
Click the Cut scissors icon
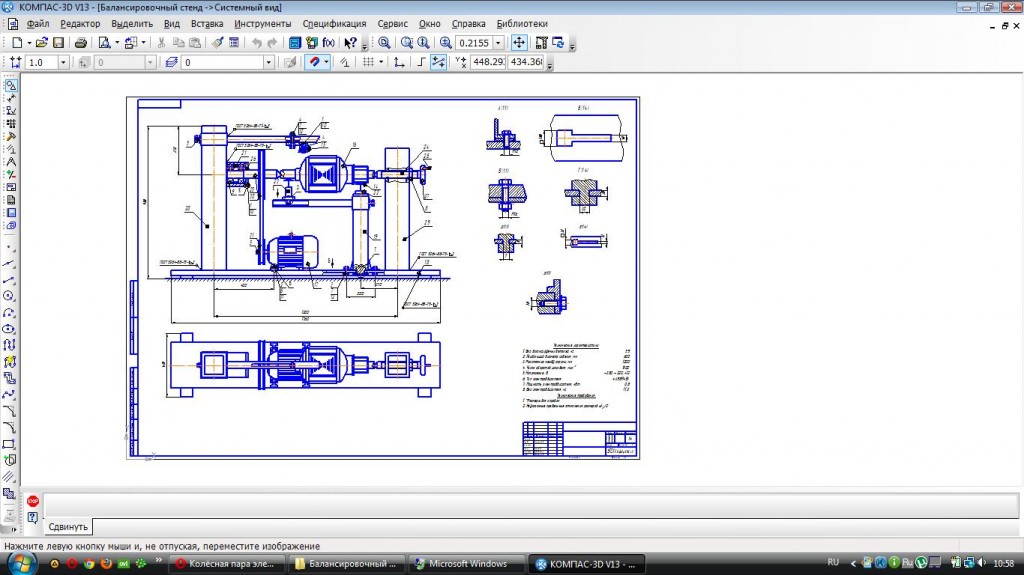[161, 42]
